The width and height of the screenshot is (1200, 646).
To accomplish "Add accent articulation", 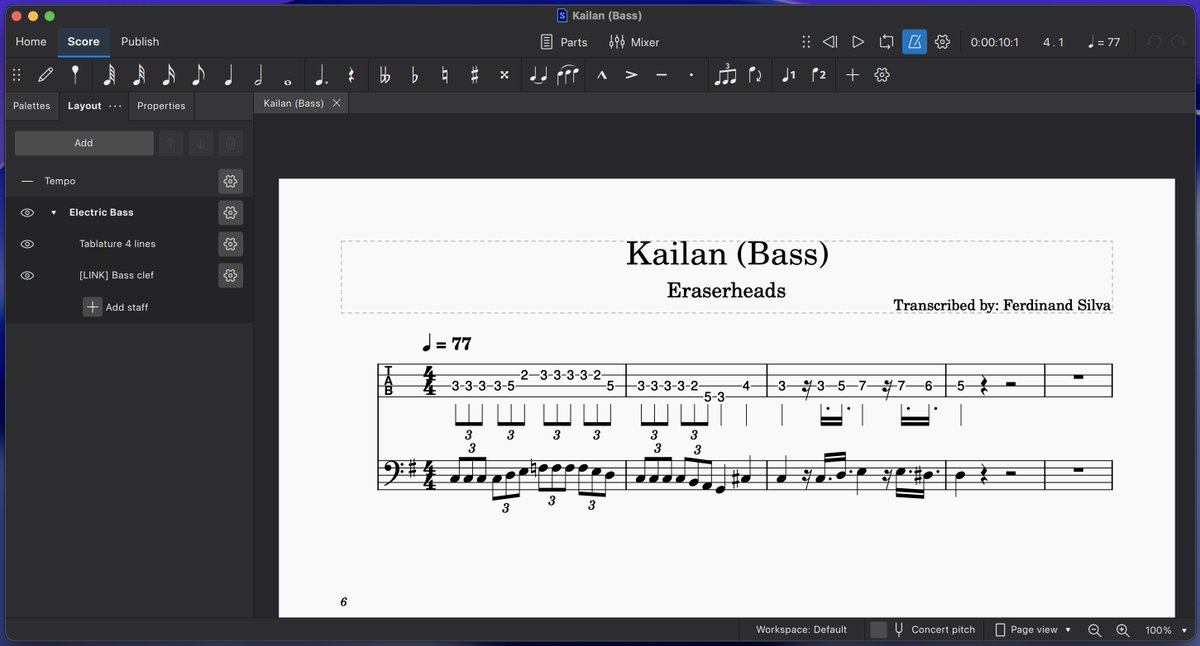I will tap(632, 74).
